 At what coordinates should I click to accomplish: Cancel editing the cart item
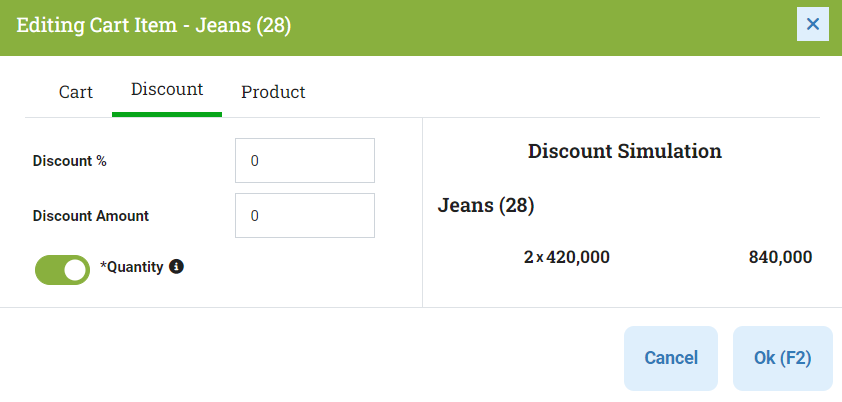(671, 358)
